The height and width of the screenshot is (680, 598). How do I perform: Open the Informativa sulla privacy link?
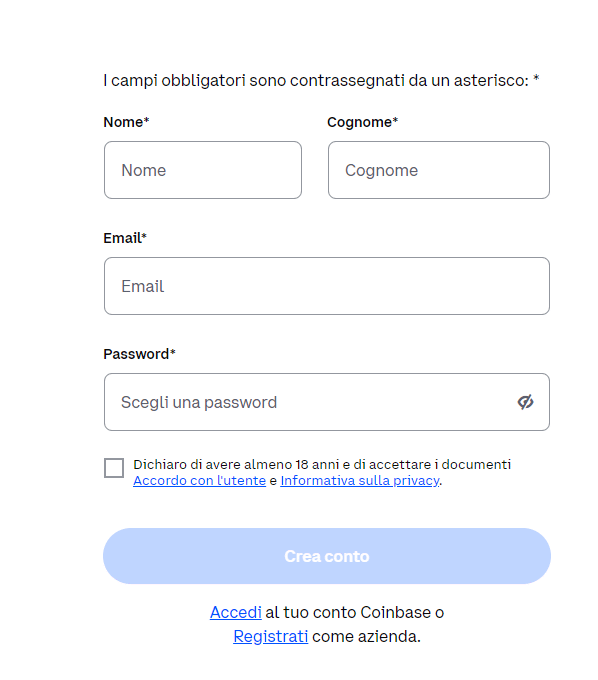360,481
